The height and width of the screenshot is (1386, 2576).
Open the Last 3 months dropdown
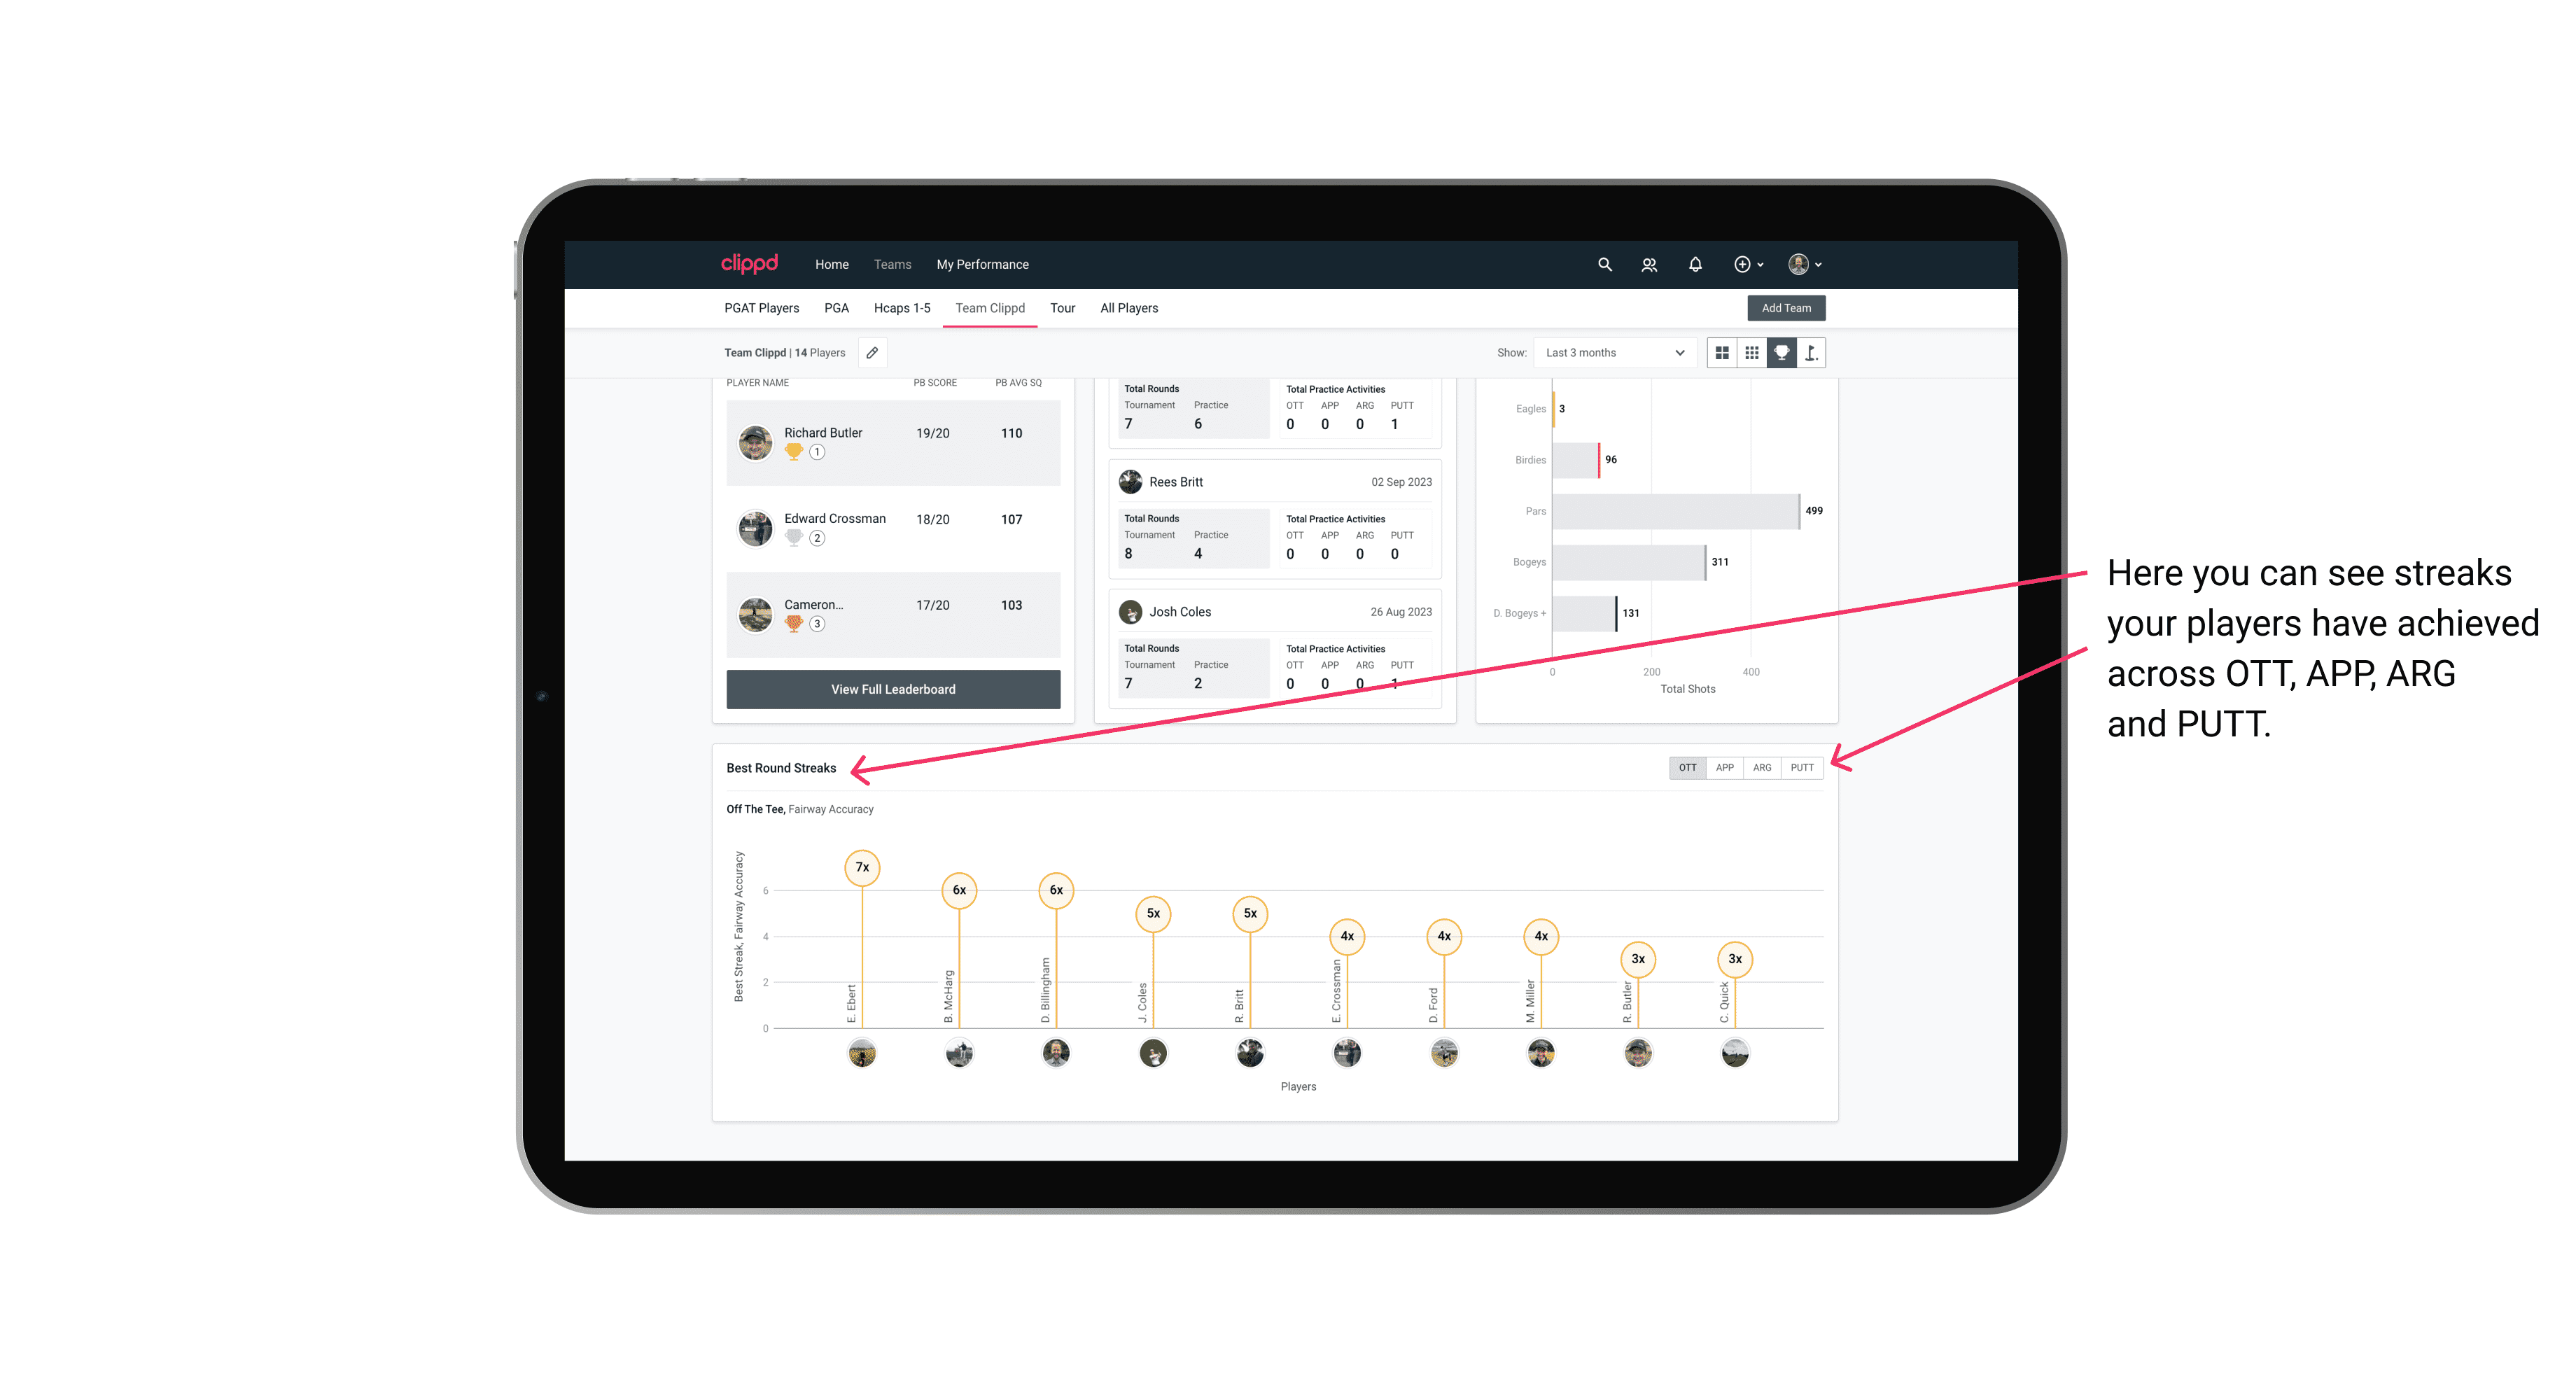1612,353
